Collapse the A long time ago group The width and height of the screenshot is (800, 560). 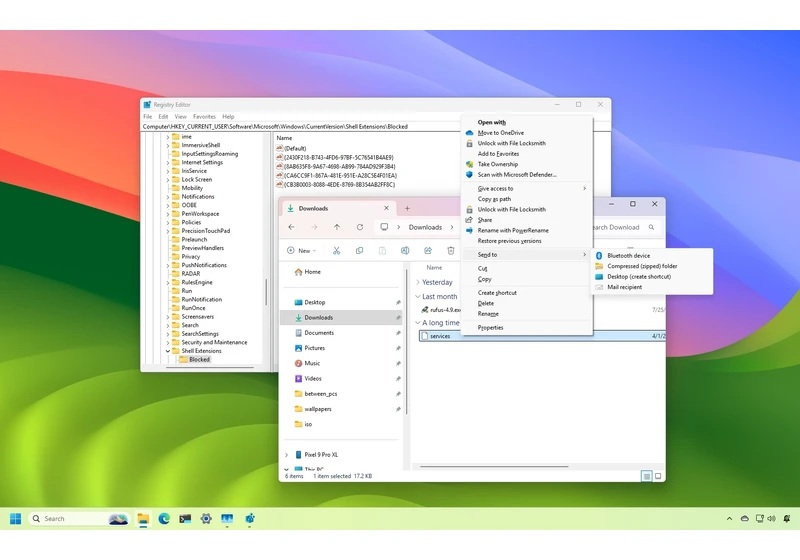tap(418, 323)
